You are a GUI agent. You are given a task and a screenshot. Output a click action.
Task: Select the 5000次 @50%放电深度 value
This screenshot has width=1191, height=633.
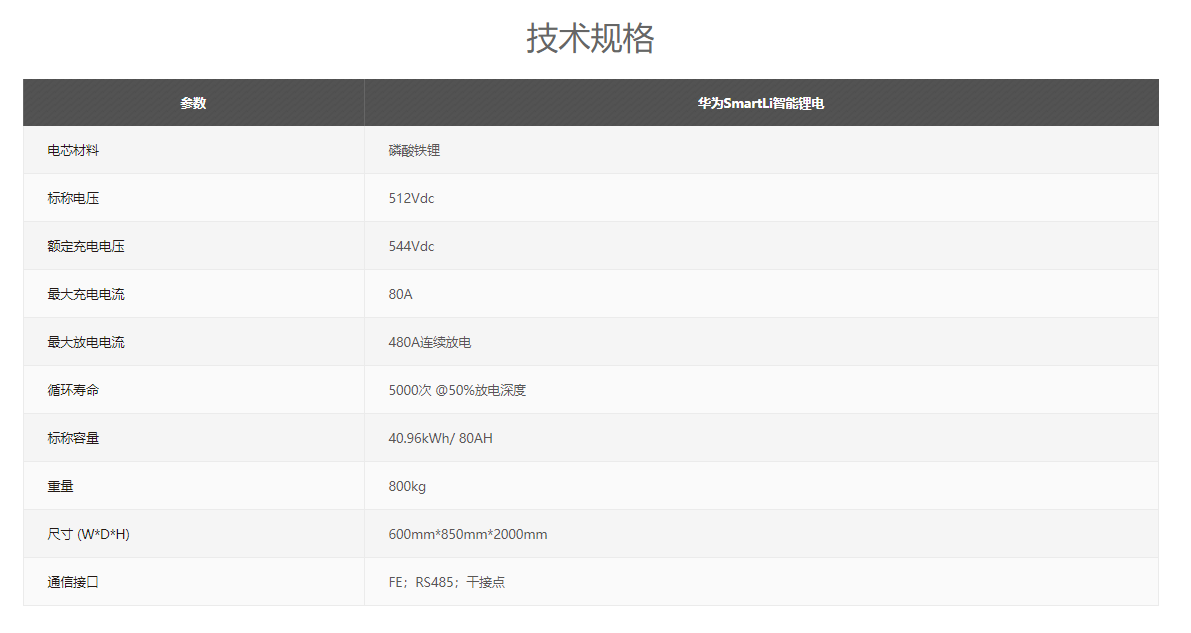457,390
